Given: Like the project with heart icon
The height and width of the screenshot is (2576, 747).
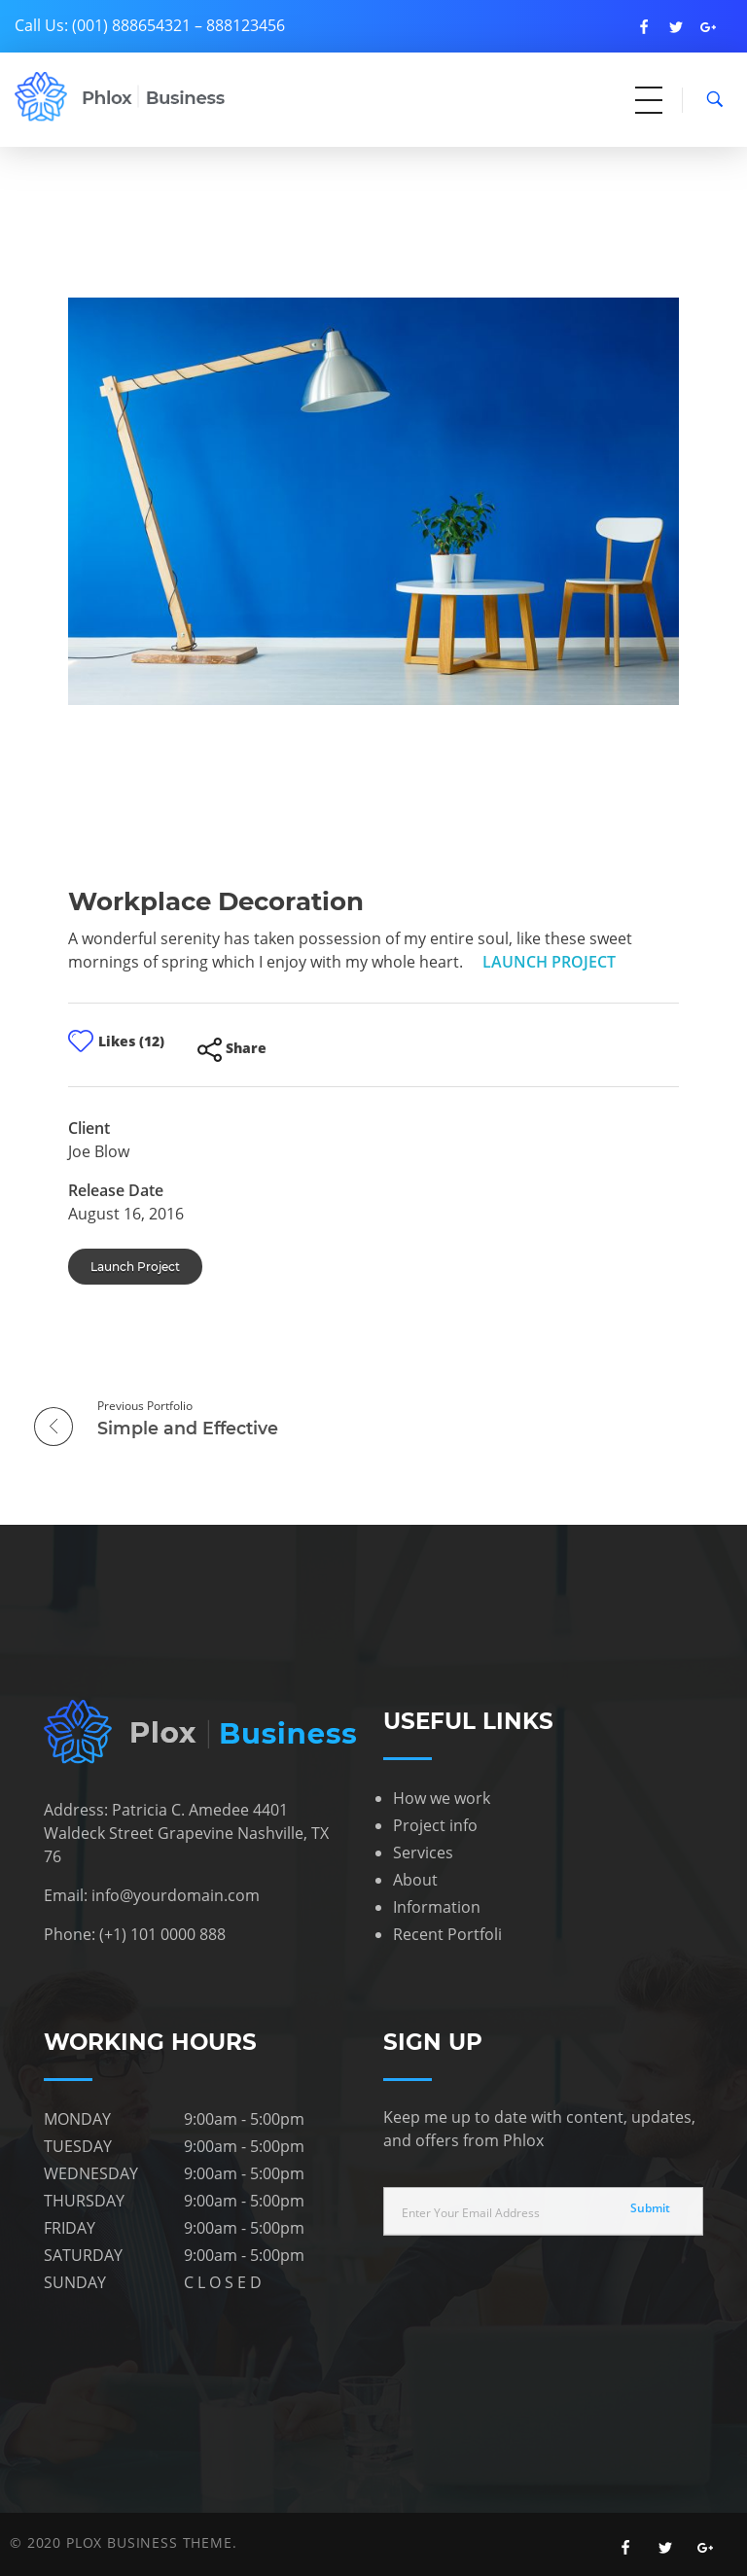Looking at the screenshot, I should point(81,1040).
